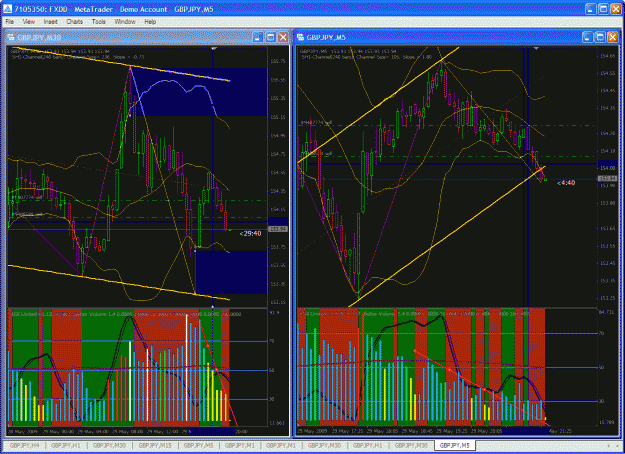625x454 pixels.
Task: Open the Window menu
Action: 125,22
